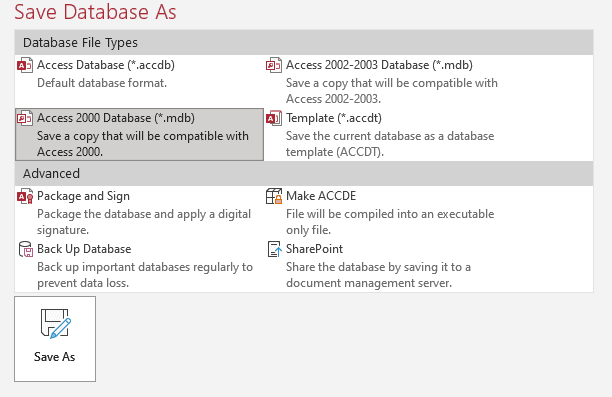Screen dimensions: 612x397
Task: Select Back Up Database option
Action: coord(139,265)
